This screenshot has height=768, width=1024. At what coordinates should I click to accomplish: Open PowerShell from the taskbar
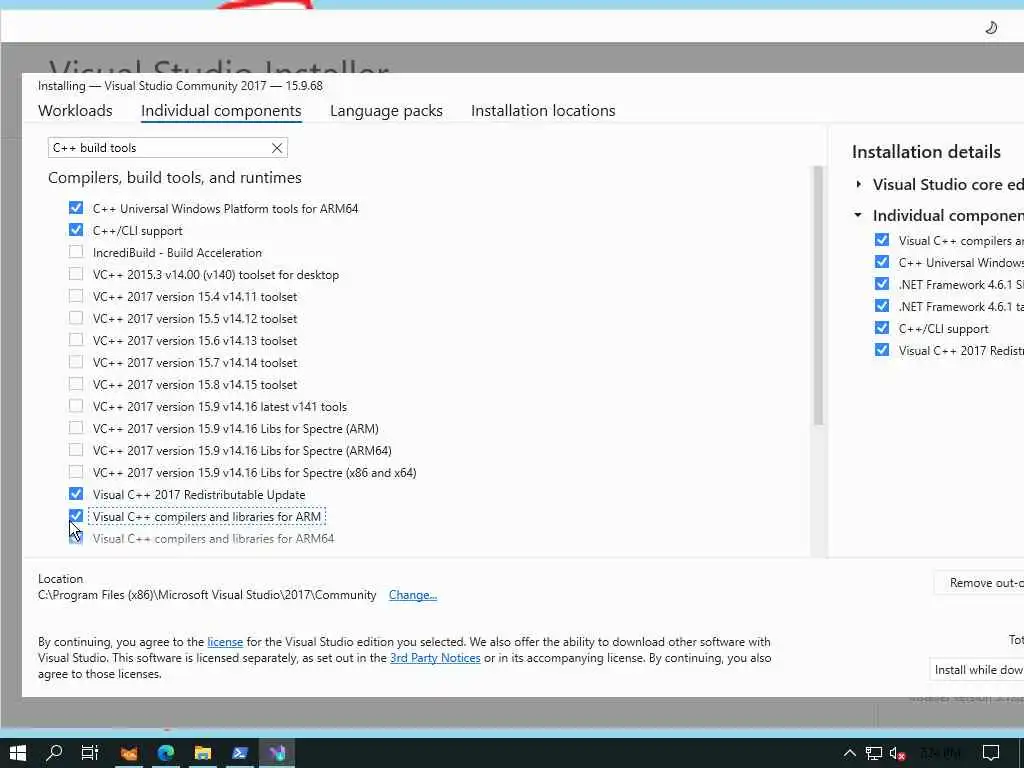coord(240,753)
